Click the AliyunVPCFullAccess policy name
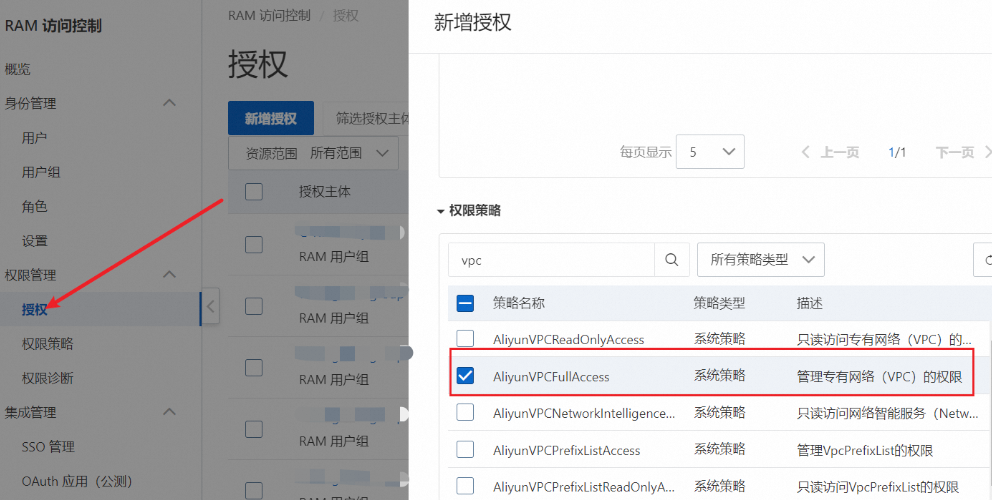992x500 pixels. click(x=551, y=377)
